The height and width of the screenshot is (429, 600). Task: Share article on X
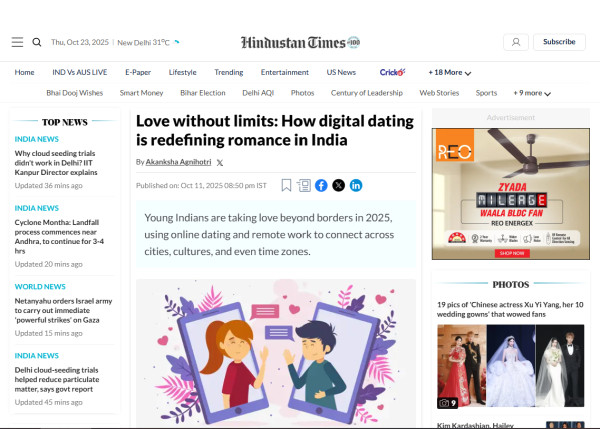(x=338, y=185)
